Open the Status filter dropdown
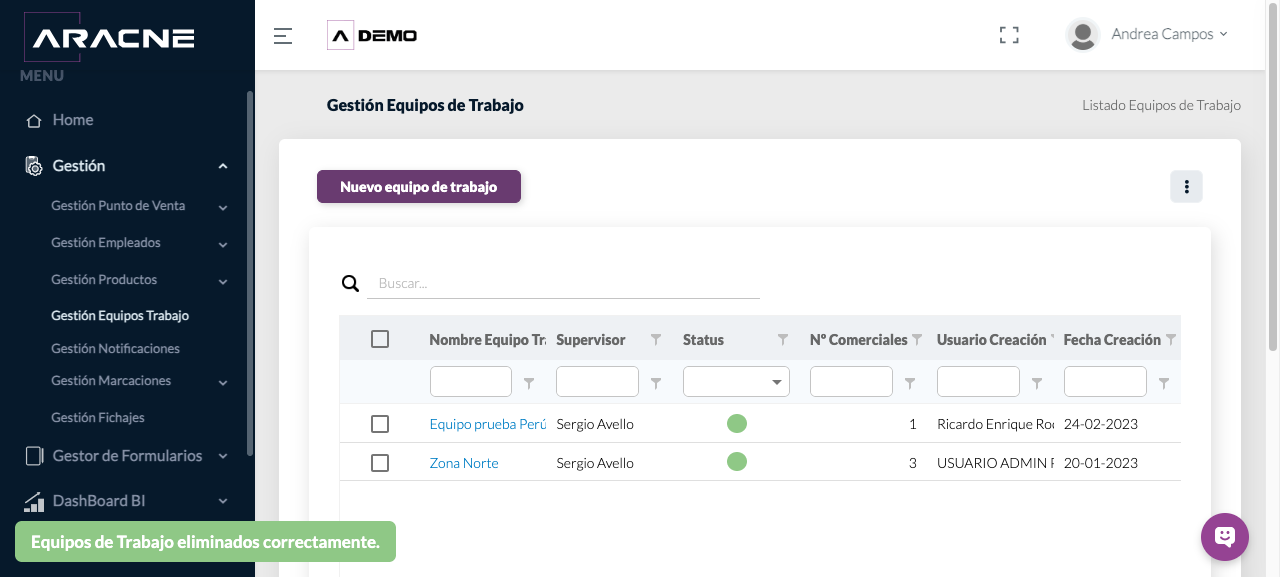This screenshot has width=1280, height=577. tap(736, 382)
